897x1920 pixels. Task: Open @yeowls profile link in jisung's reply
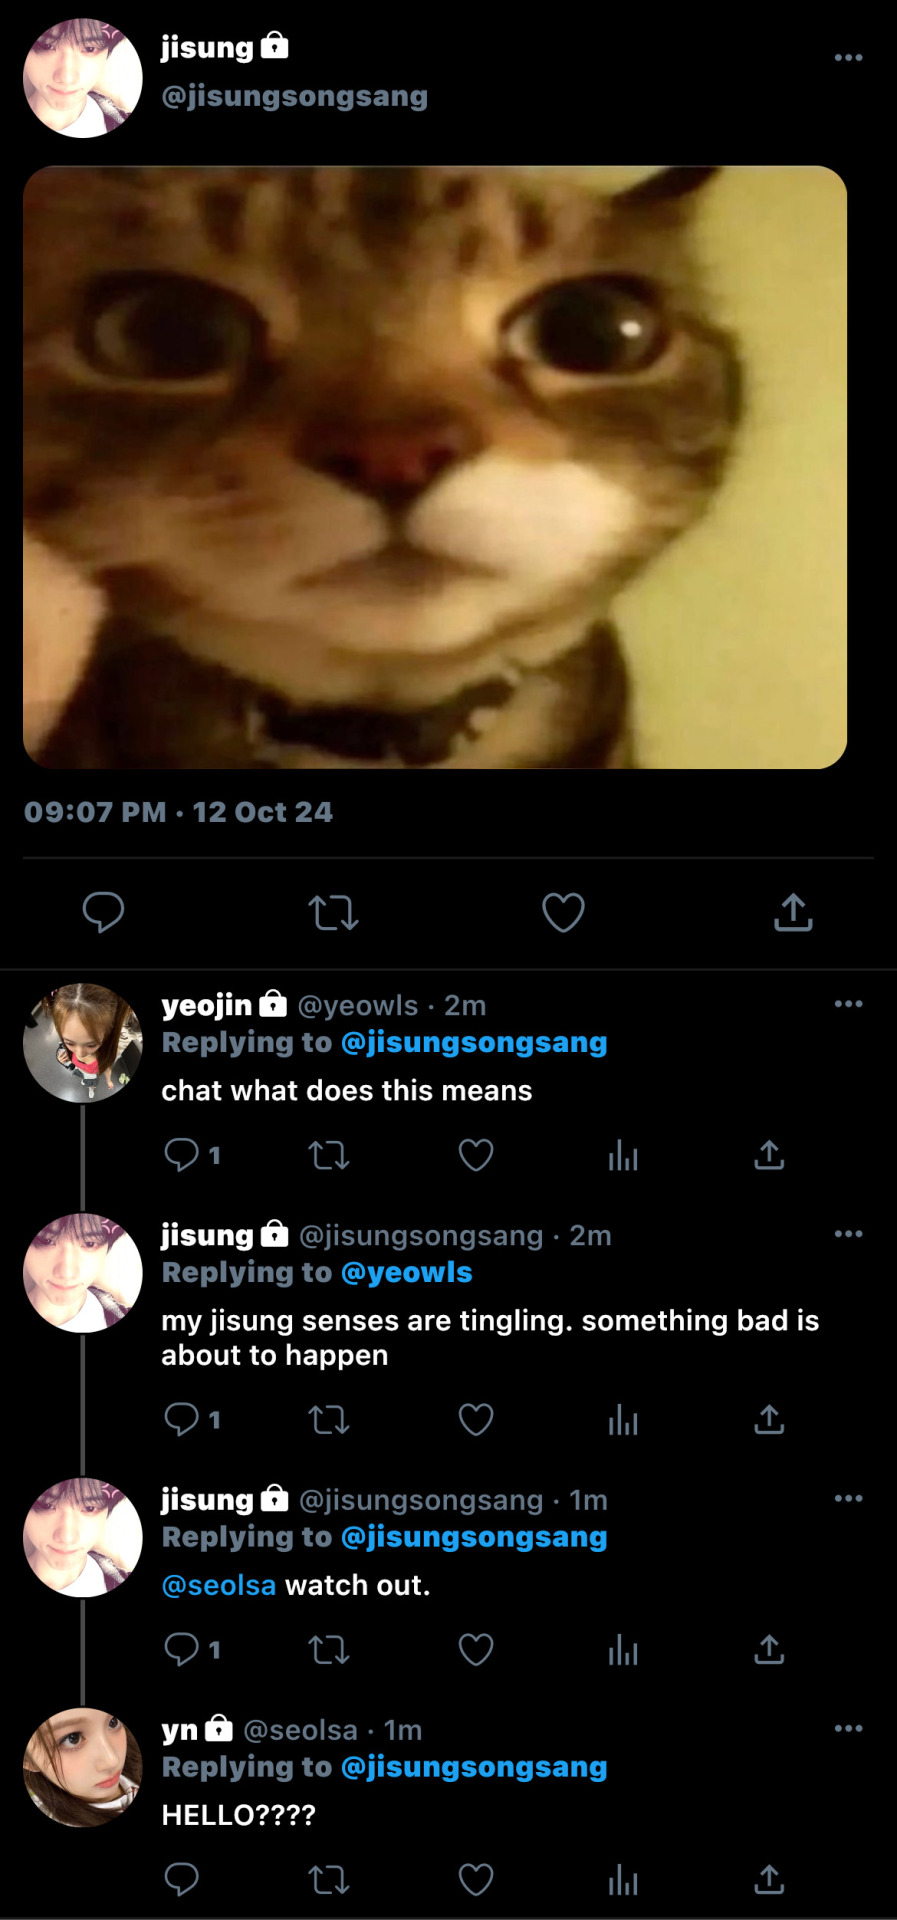pyautogui.click(x=406, y=1272)
